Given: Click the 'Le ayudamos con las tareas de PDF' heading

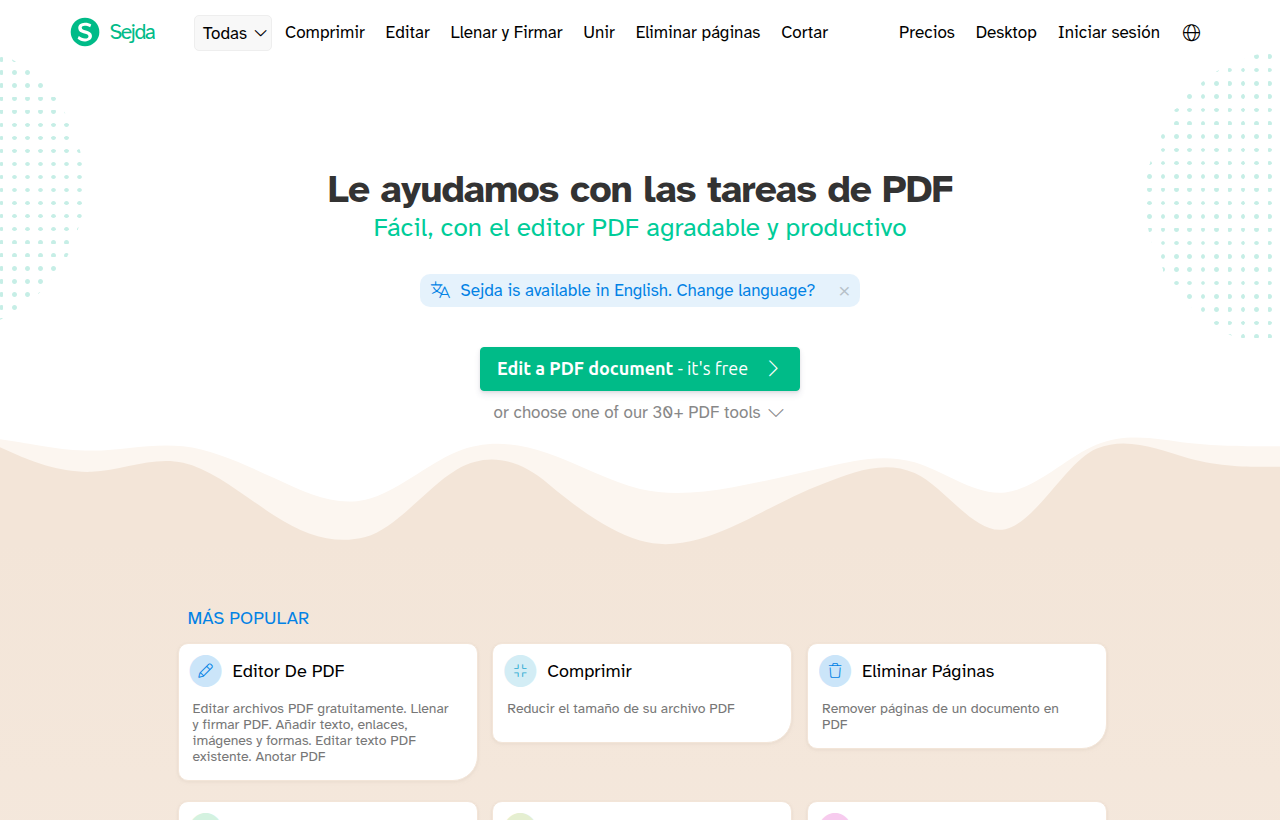Looking at the screenshot, I should coord(640,189).
